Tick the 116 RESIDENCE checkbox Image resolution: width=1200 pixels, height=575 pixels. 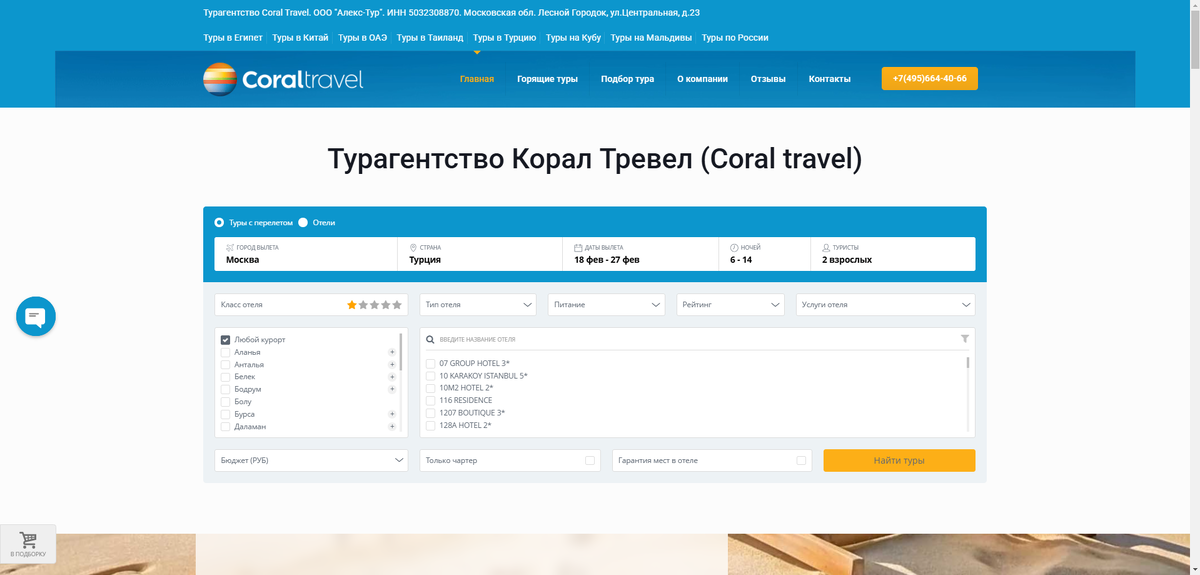[x=430, y=400]
